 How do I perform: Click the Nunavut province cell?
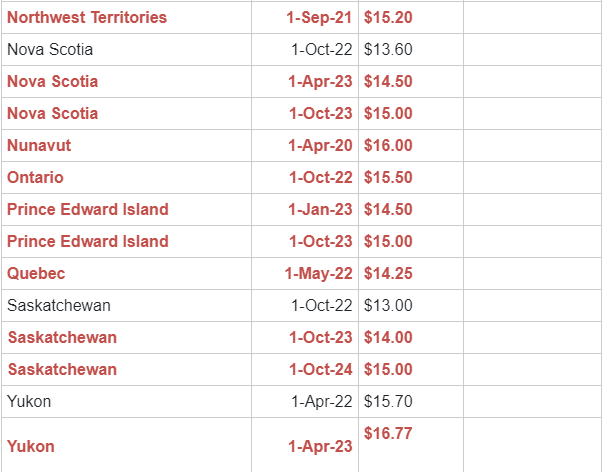coord(39,146)
